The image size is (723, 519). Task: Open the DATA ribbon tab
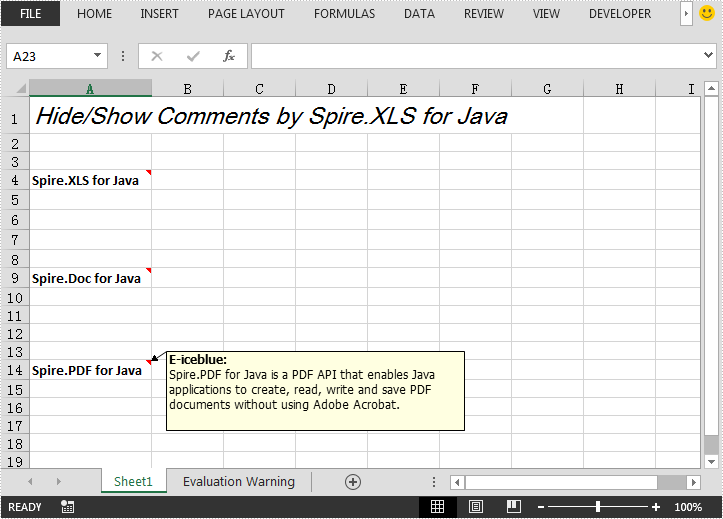pyautogui.click(x=419, y=14)
